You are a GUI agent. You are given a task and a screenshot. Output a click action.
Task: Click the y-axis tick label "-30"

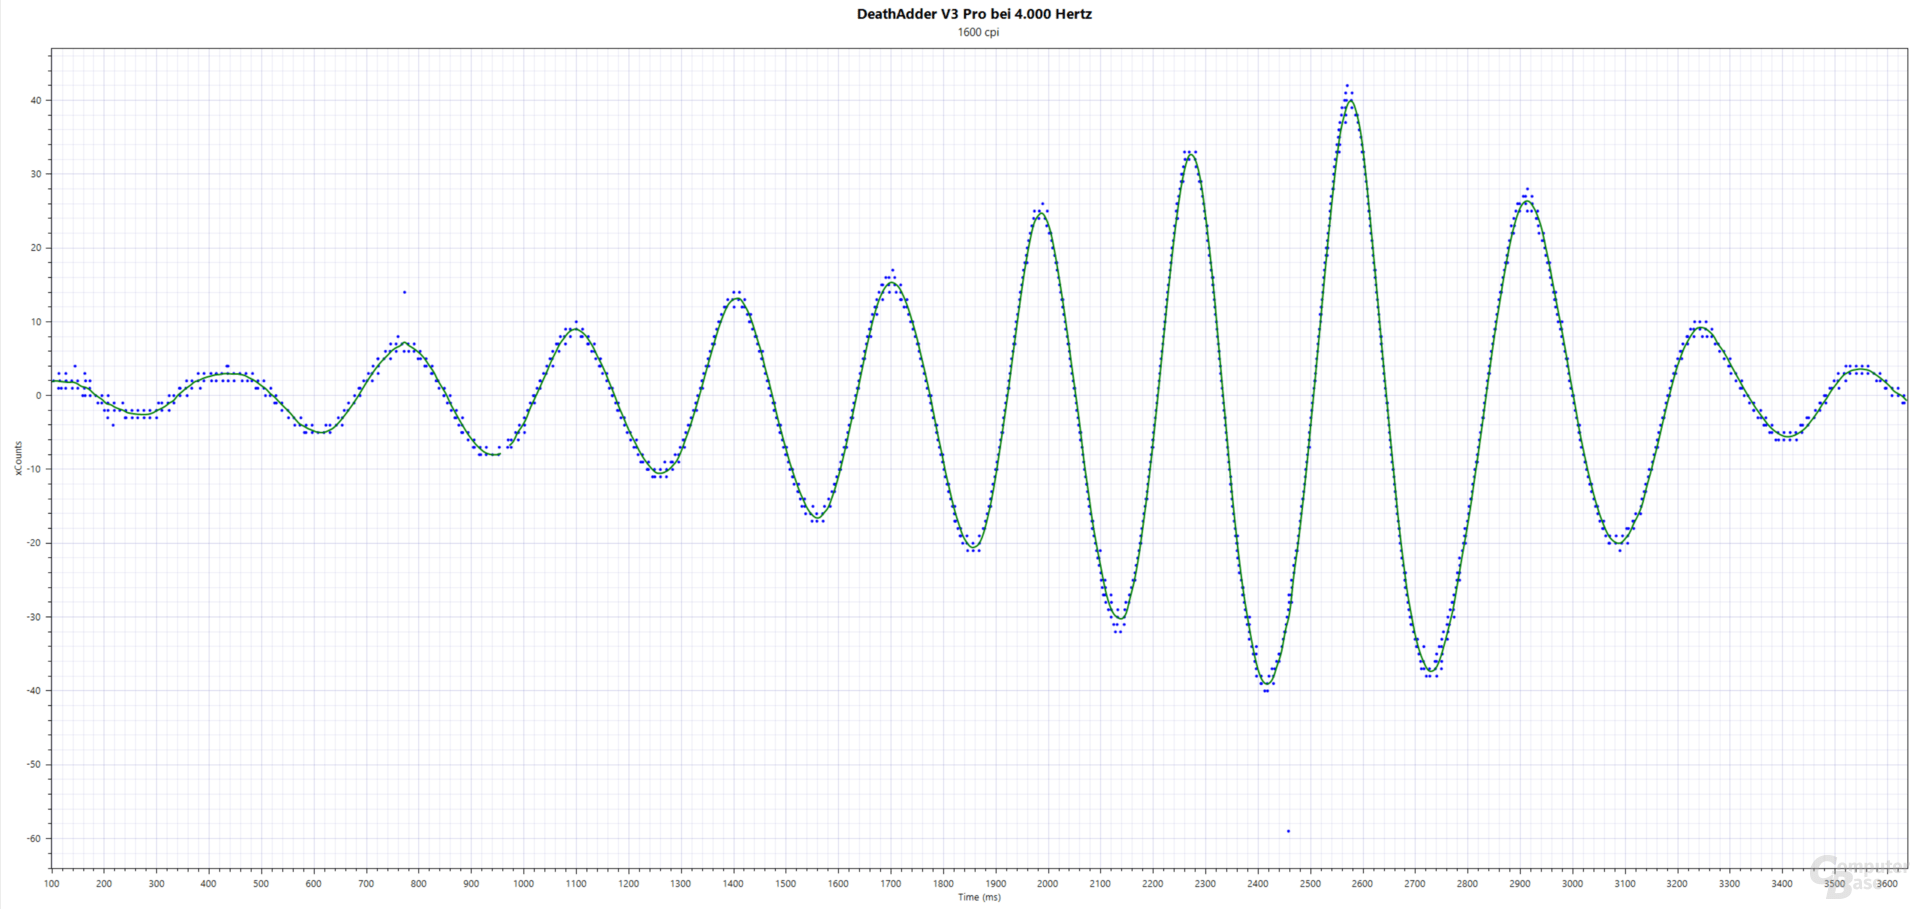[34, 617]
